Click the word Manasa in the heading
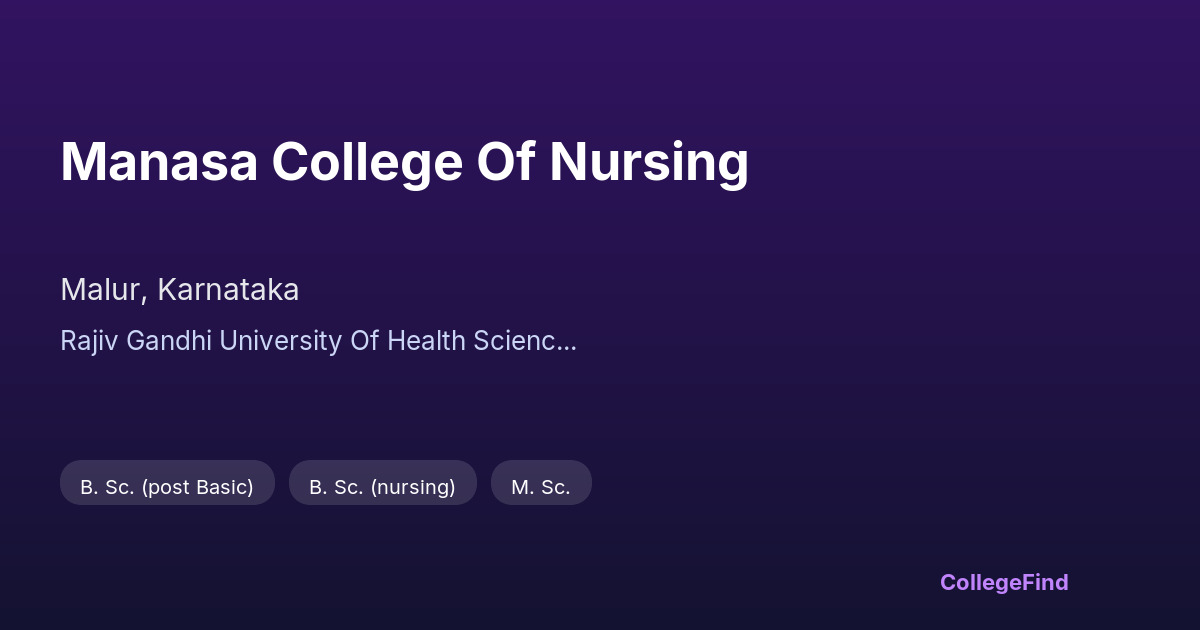Image resolution: width=1200 pixels, height=630 pixels. [x=159, y=162]
